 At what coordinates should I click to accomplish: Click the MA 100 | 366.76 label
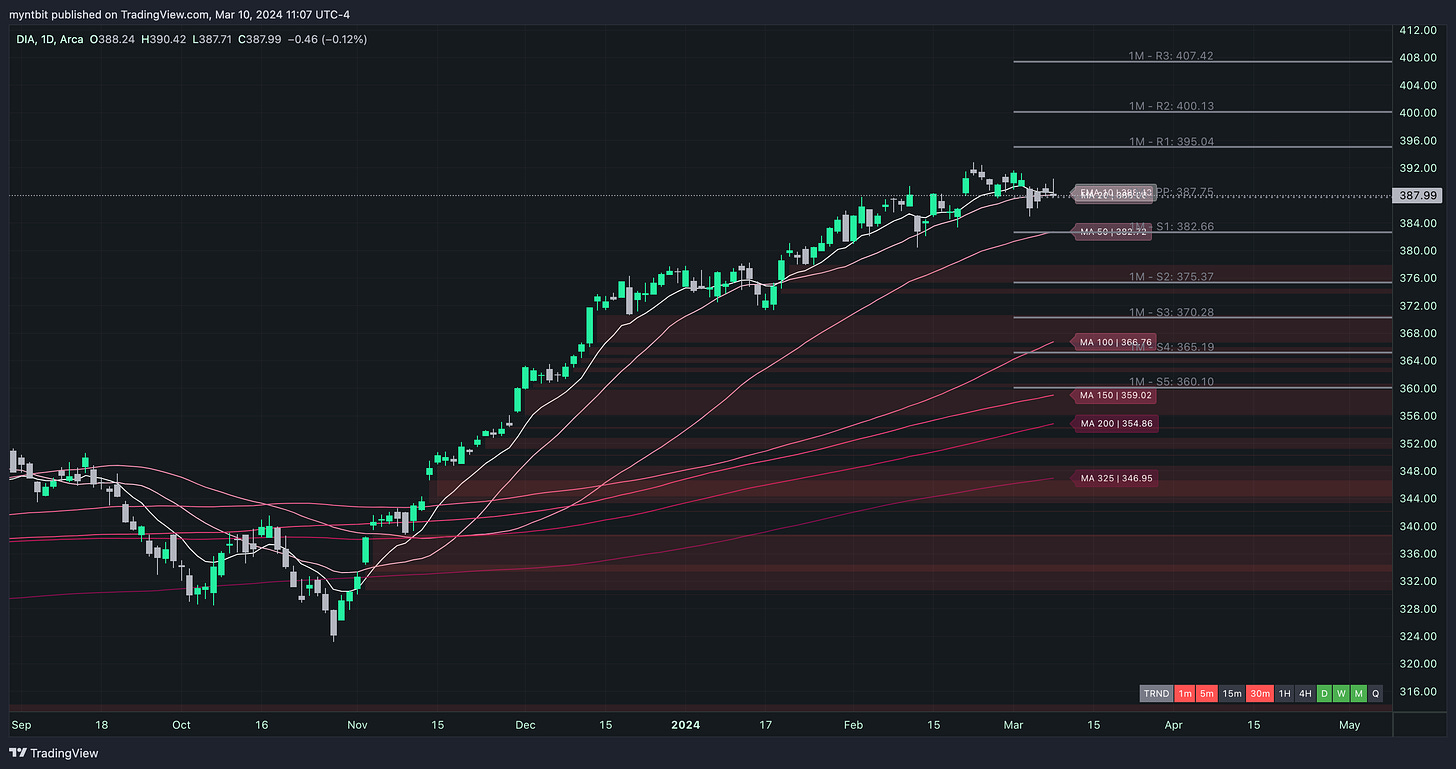coord(1115,343)
